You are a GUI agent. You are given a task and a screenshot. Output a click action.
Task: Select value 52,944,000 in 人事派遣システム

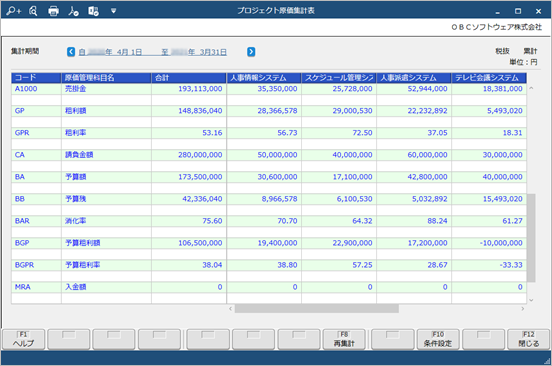pos(414,89)
